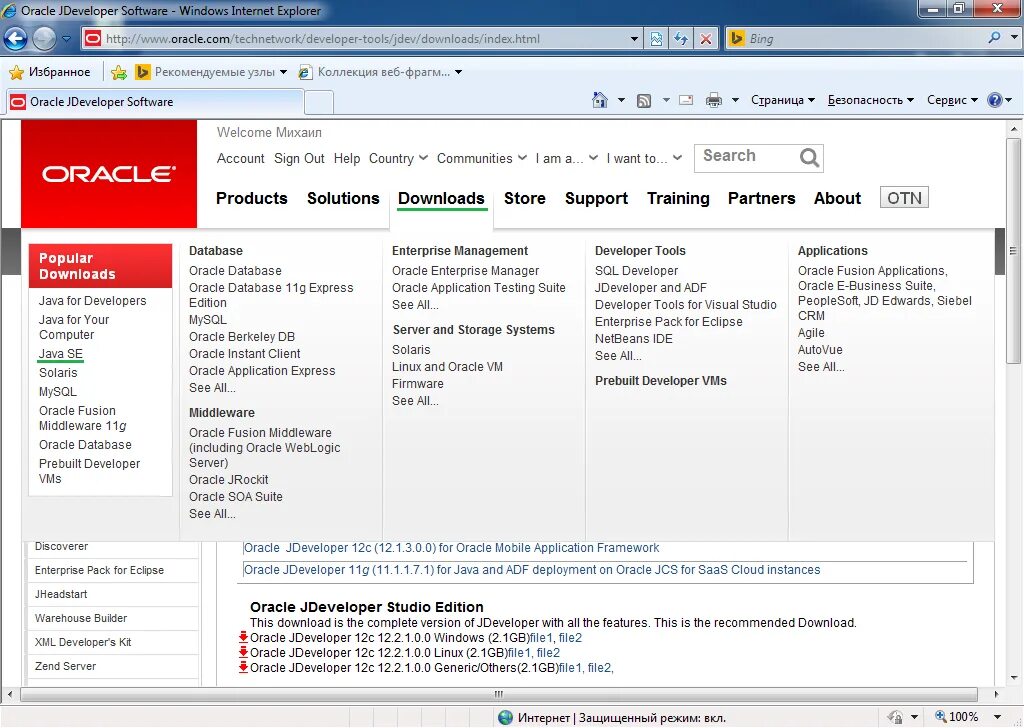Click red download arrow for JDeveloper Linux
The width and height of the screenshot is (1024, 728).
coord(243,652)
